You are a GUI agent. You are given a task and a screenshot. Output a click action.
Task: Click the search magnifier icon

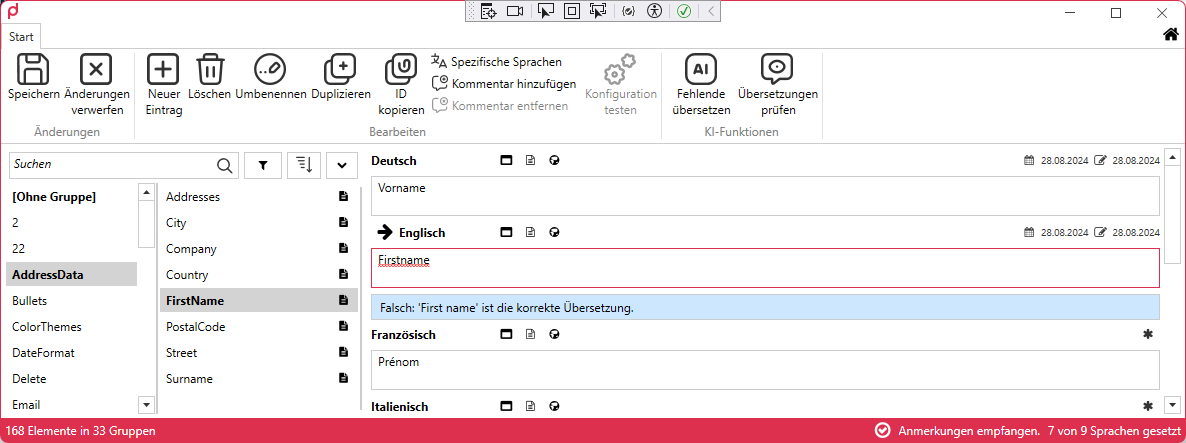pos(225,165)
